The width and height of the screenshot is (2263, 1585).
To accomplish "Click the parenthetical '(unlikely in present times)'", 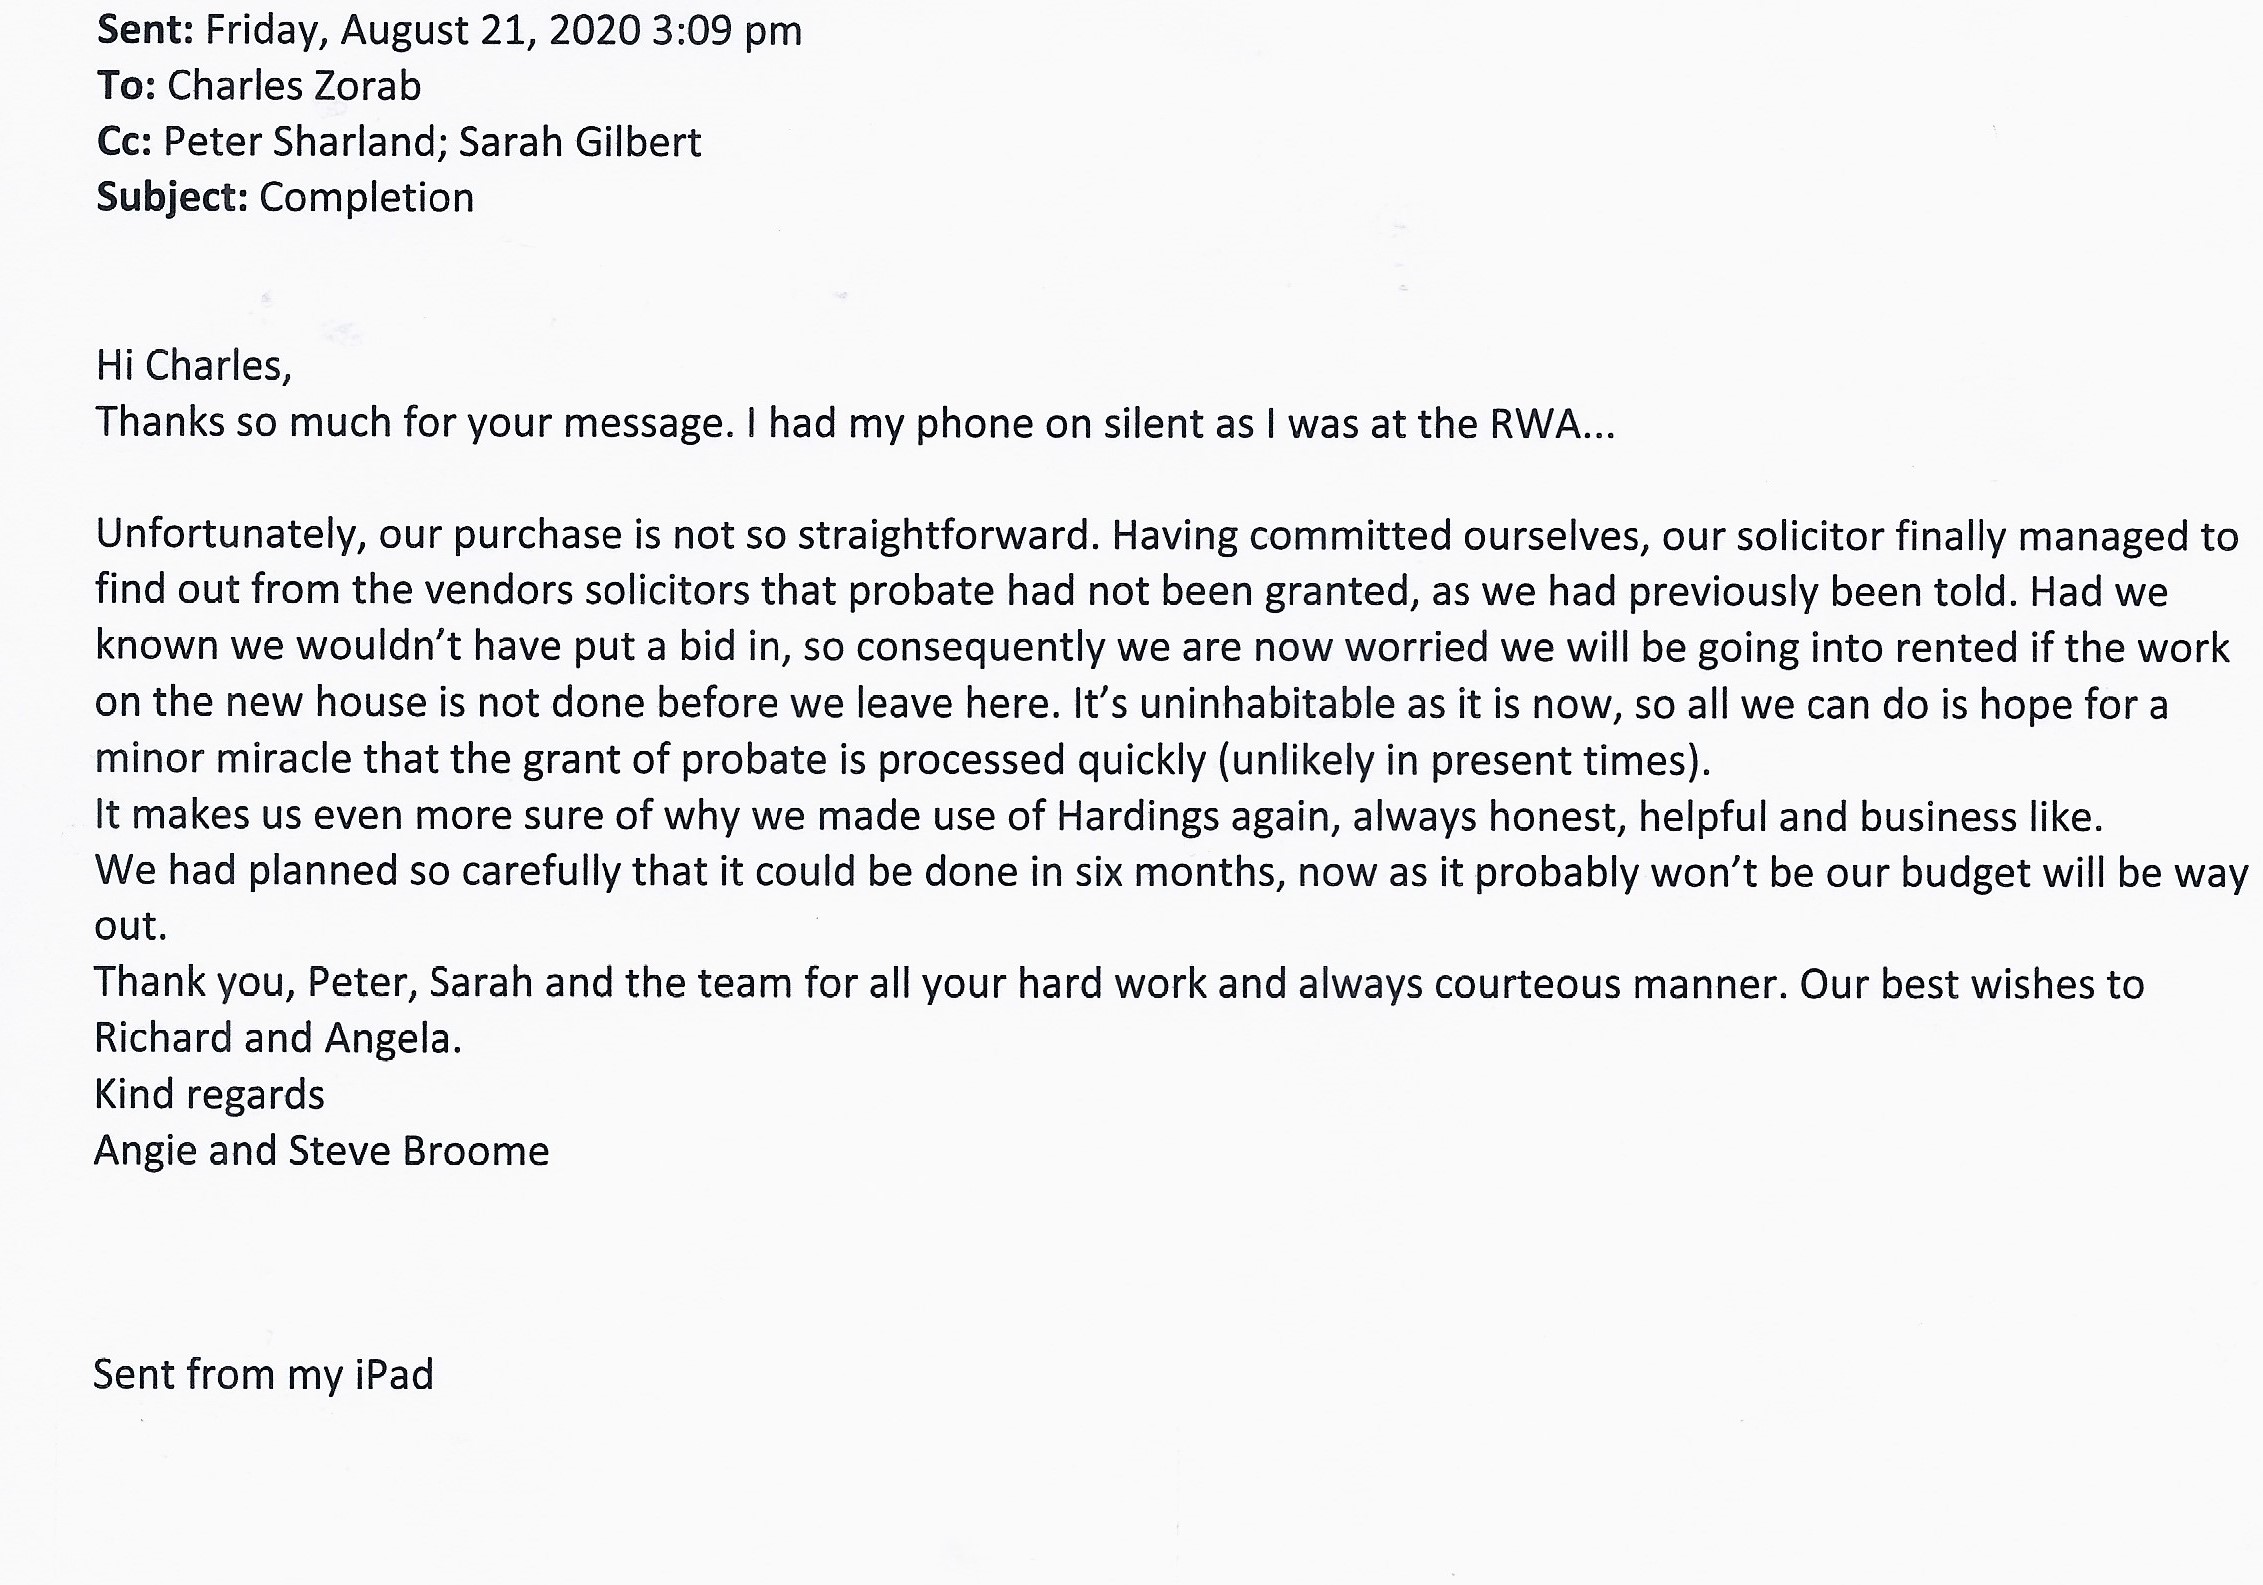I will coord(1464,761).
